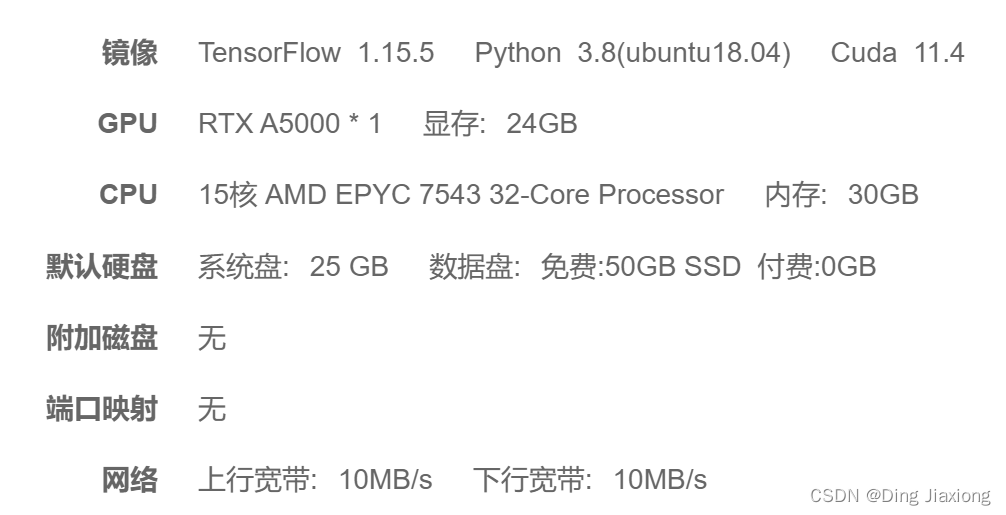Image resolution: width=1006 pixels, height=515 pixels.
Task: Click 上行宽带: 10MB/s value
Action: (316, 480)
